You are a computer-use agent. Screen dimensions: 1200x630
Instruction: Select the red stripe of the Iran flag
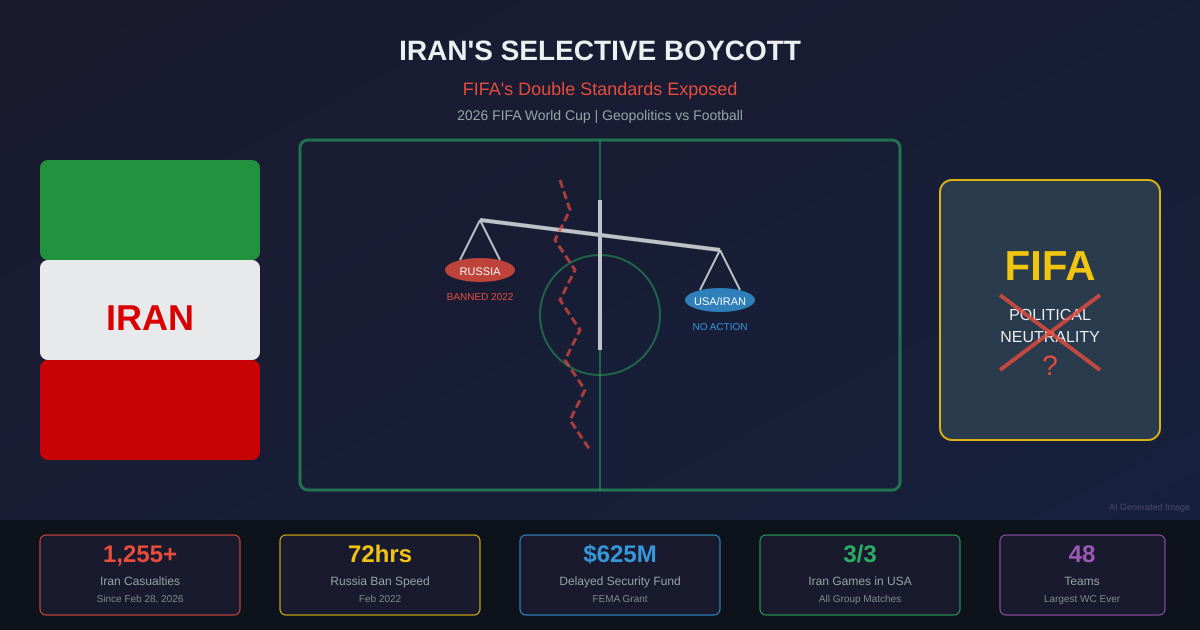coord(150,410)
